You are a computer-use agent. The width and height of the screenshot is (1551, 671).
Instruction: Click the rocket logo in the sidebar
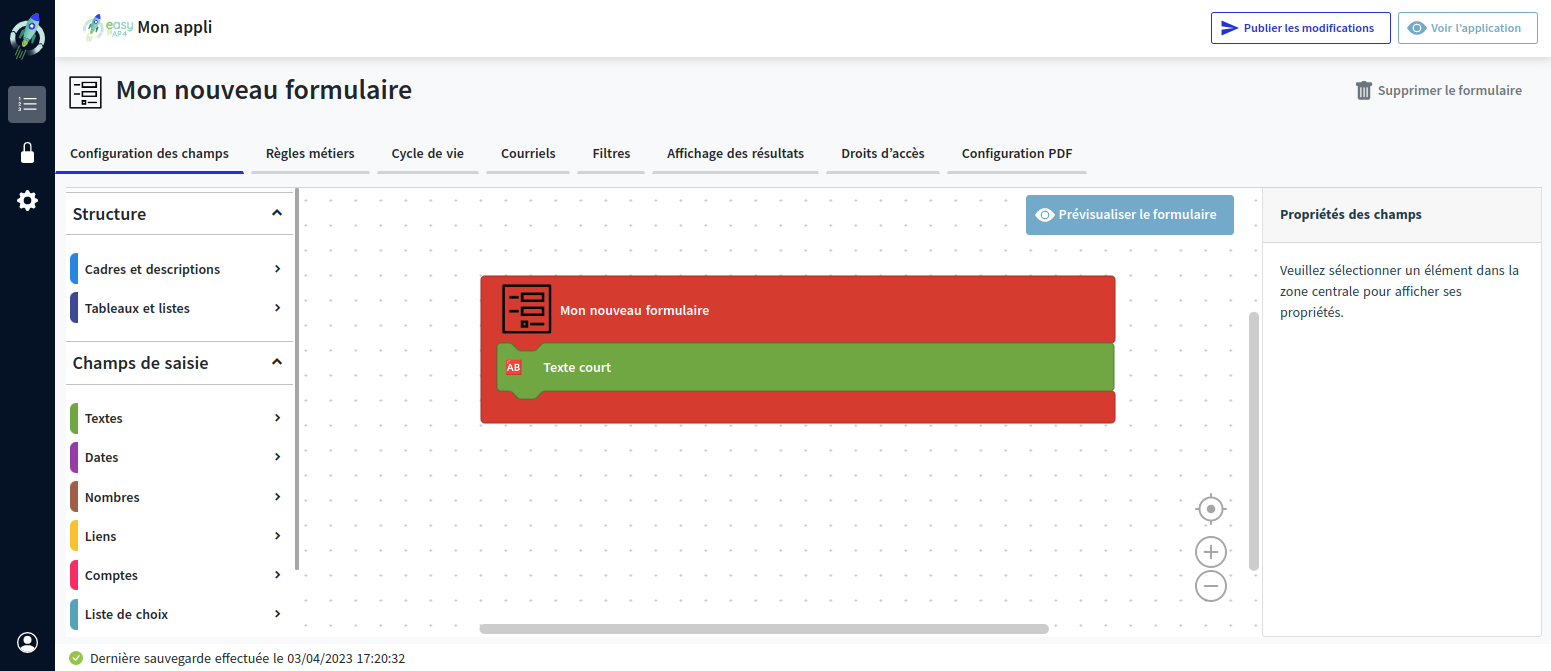27,36
